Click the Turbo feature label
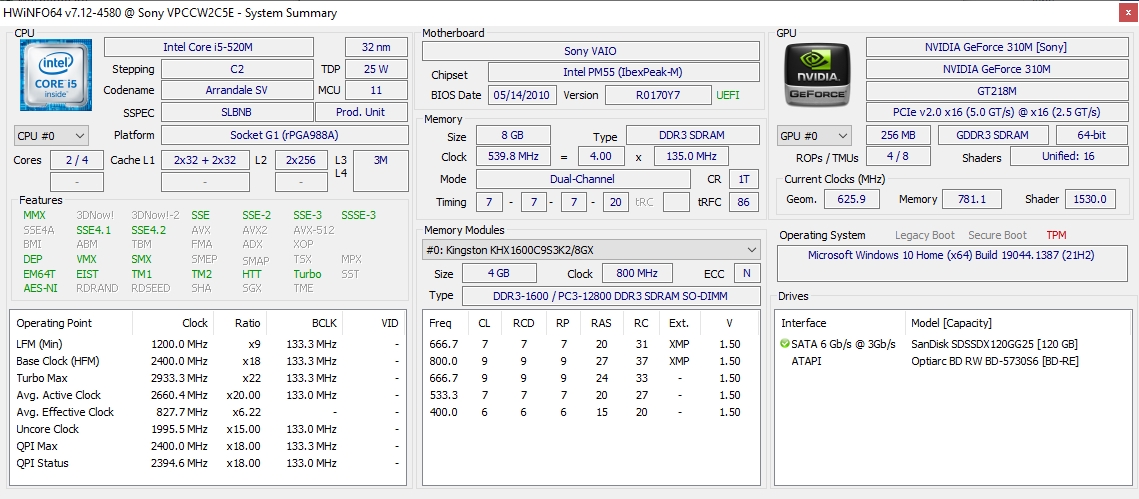The height and width of the screenshot is (499, 1139). (x=307, y=274)
